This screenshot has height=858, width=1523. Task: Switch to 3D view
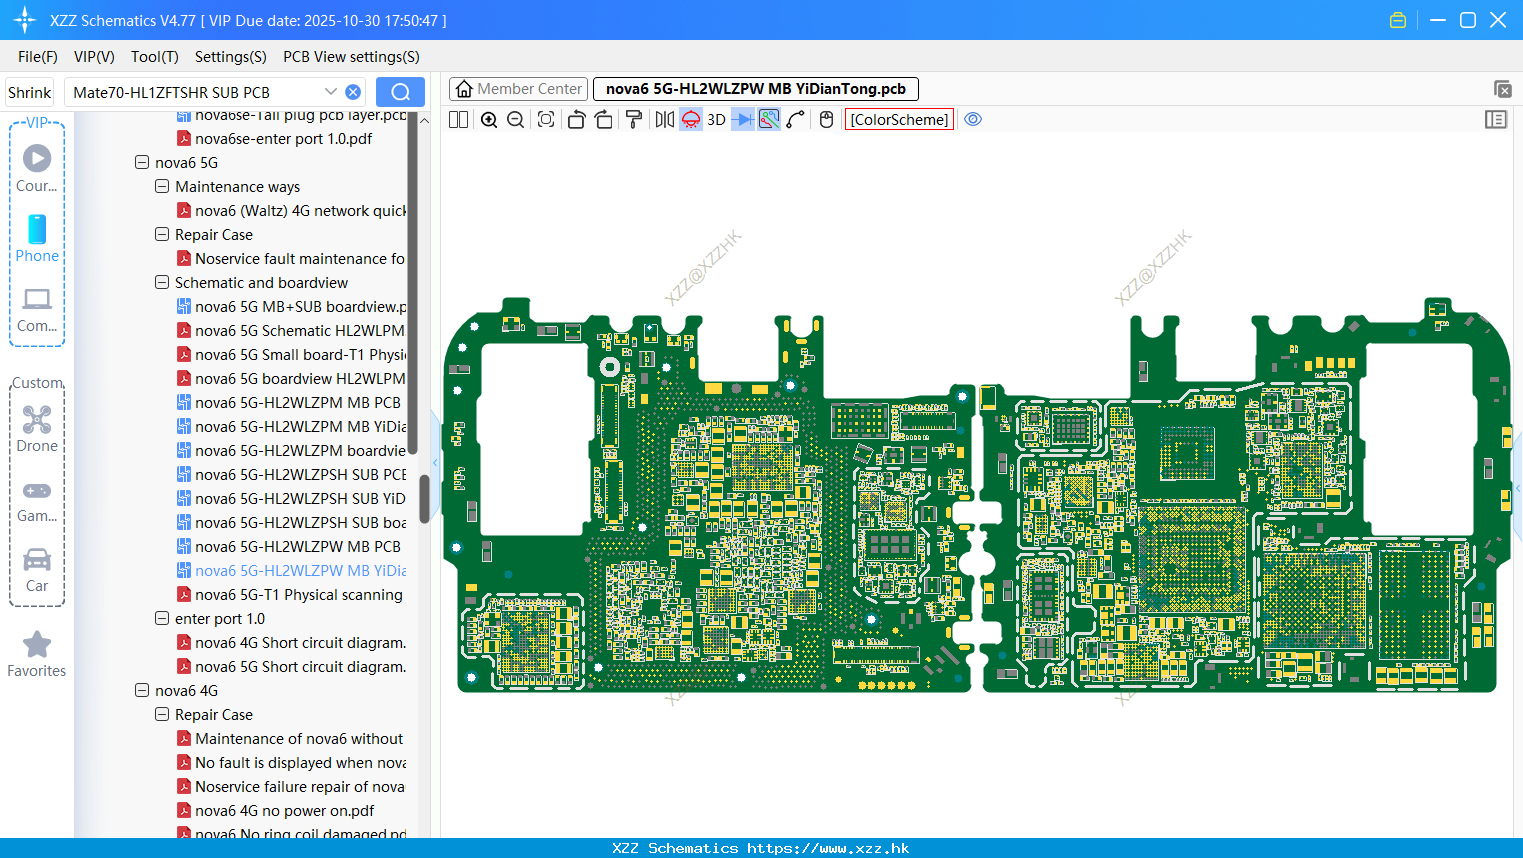click(x=716, y=119)
